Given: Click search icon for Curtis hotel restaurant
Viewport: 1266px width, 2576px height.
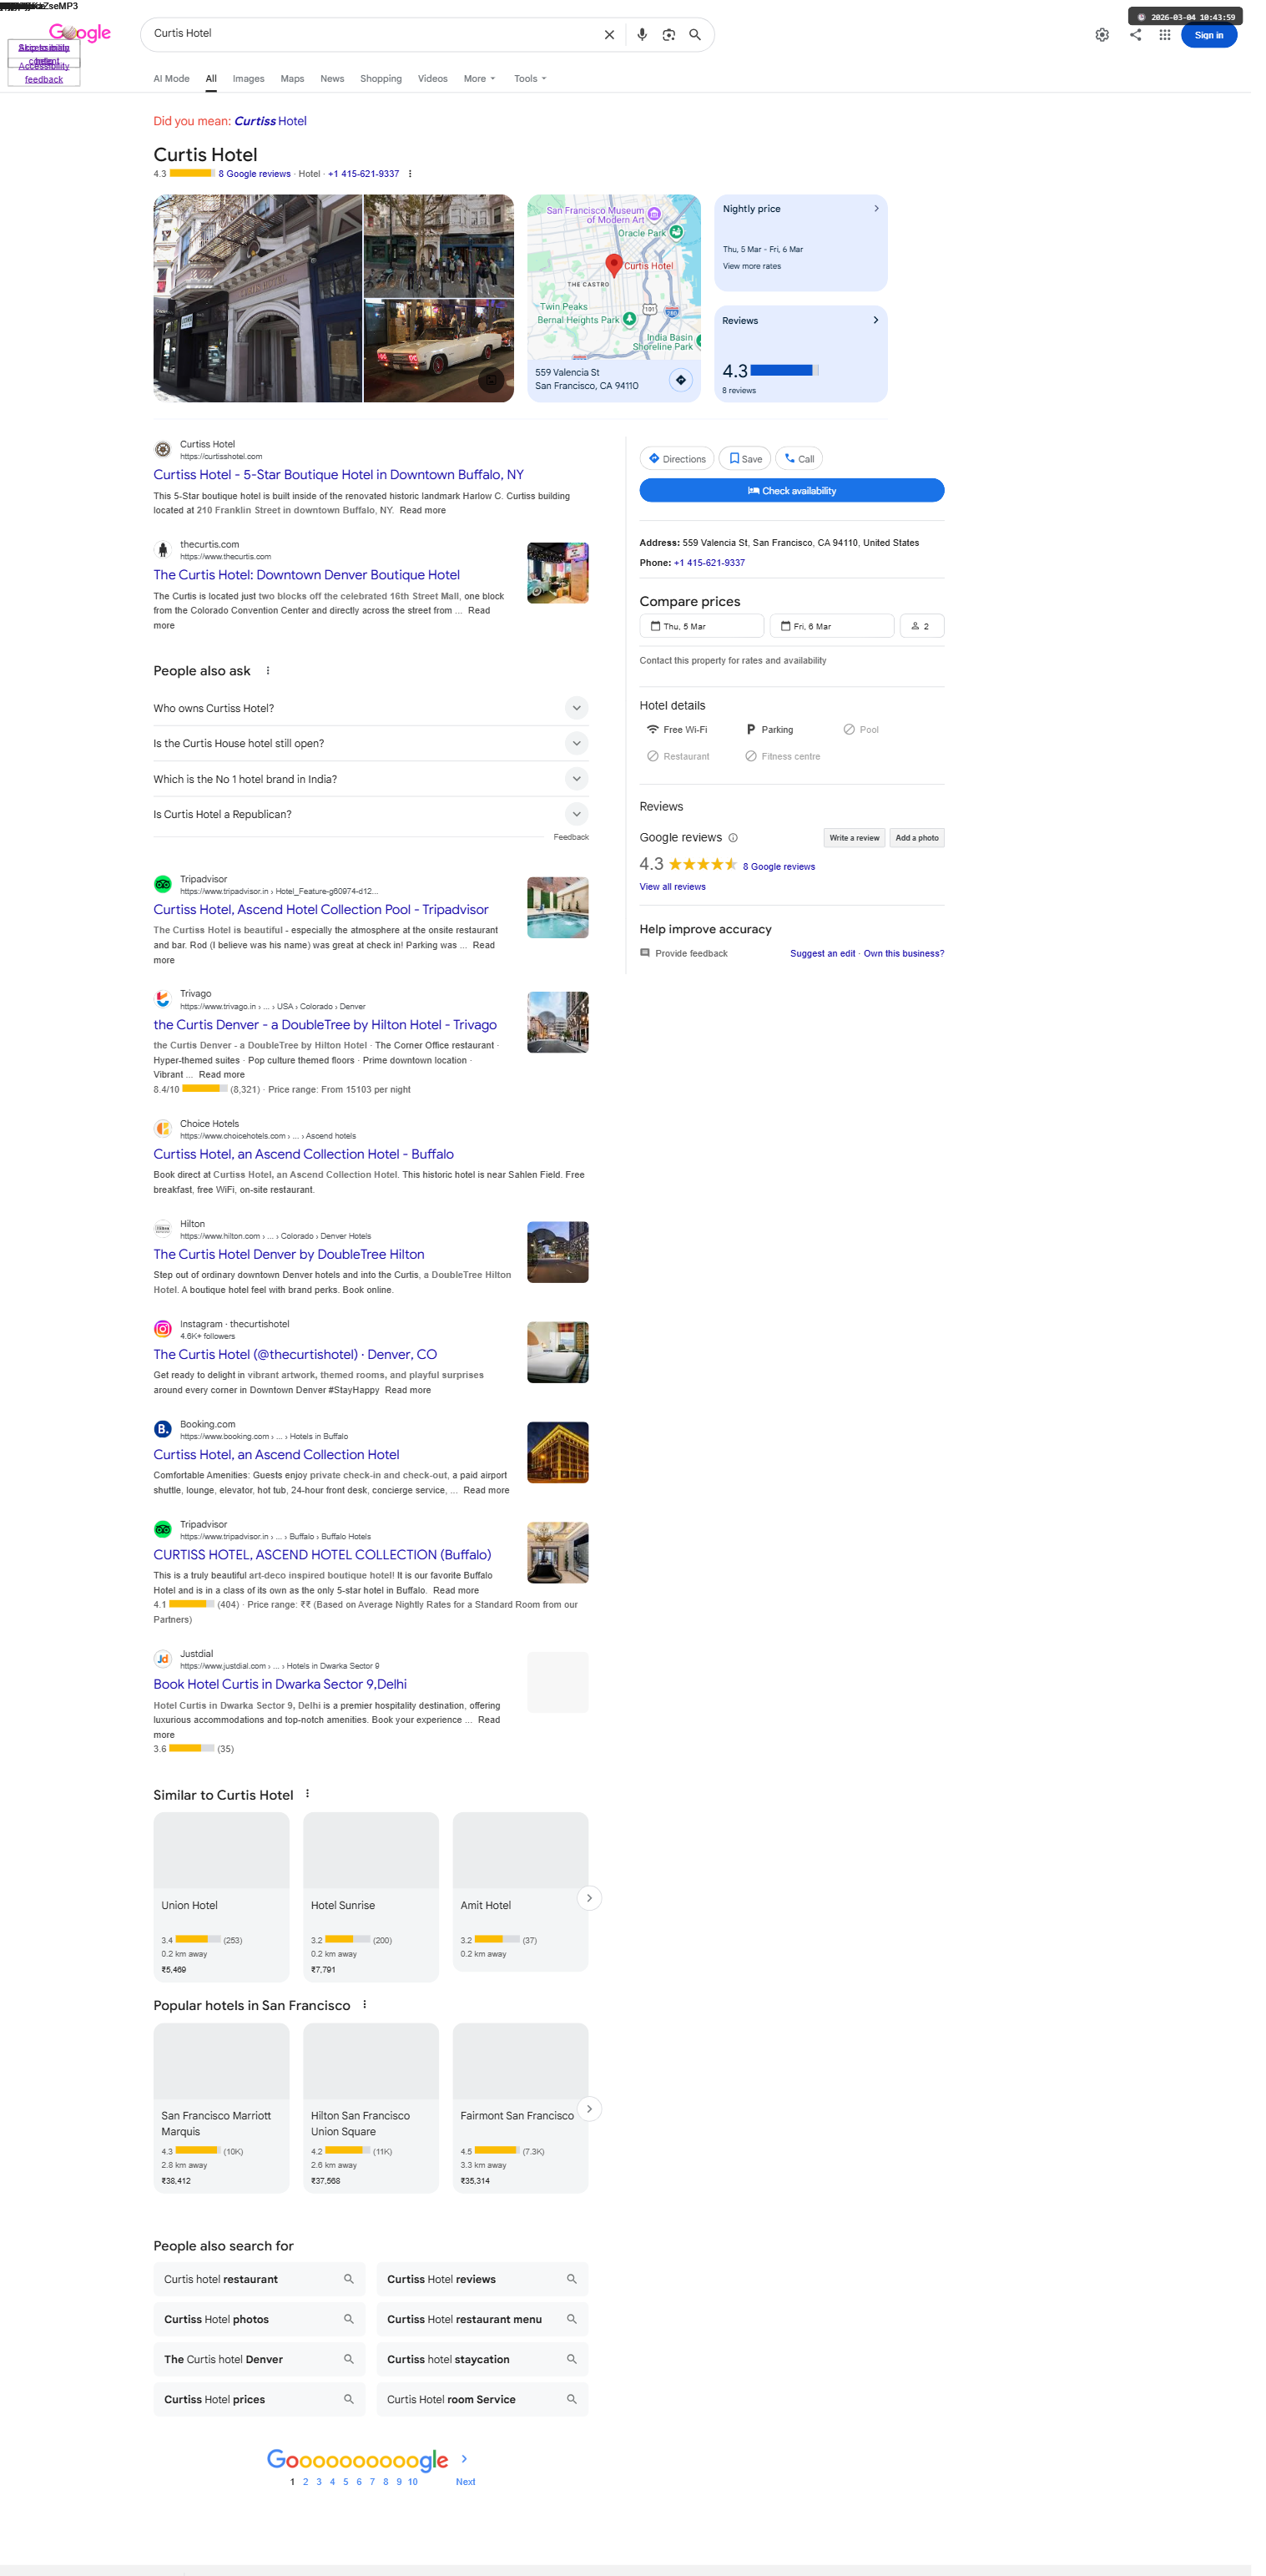Looking at the screenshot, I should coord(349,2279).
